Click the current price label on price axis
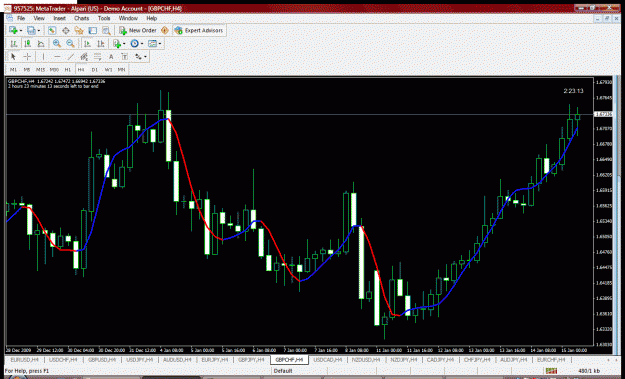Image resolution: width=625 pixels, height=379 pixels. pyautogui.click(x=603, y=114)
